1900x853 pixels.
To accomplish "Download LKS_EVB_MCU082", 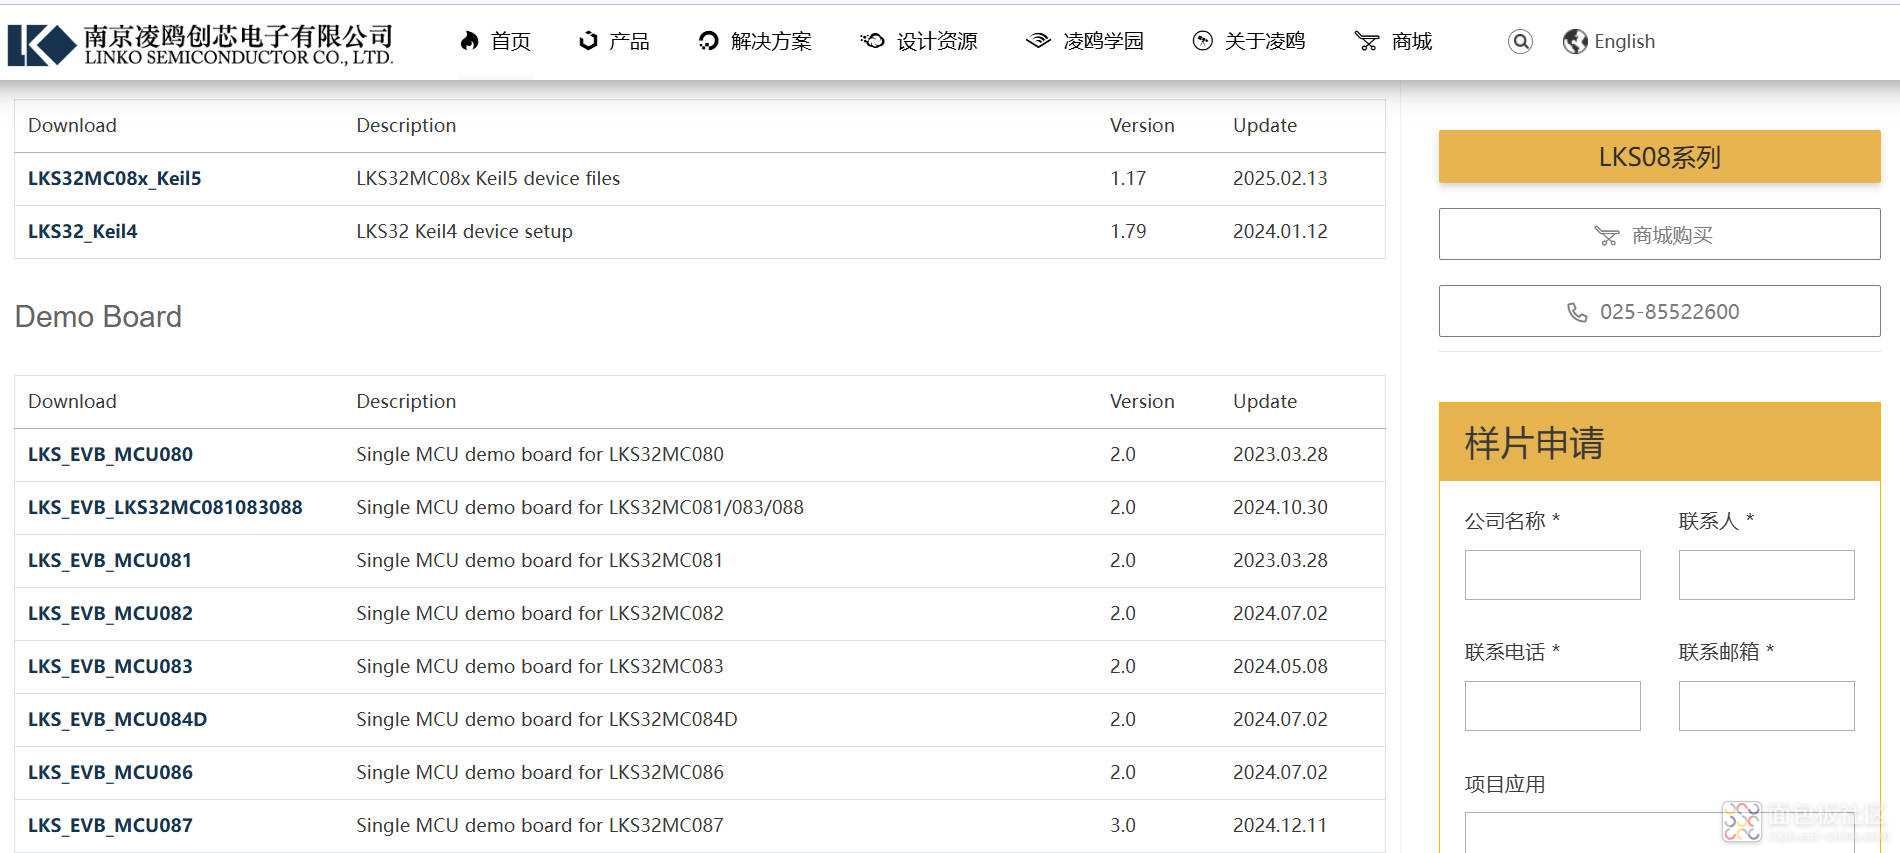I will 110,613.
